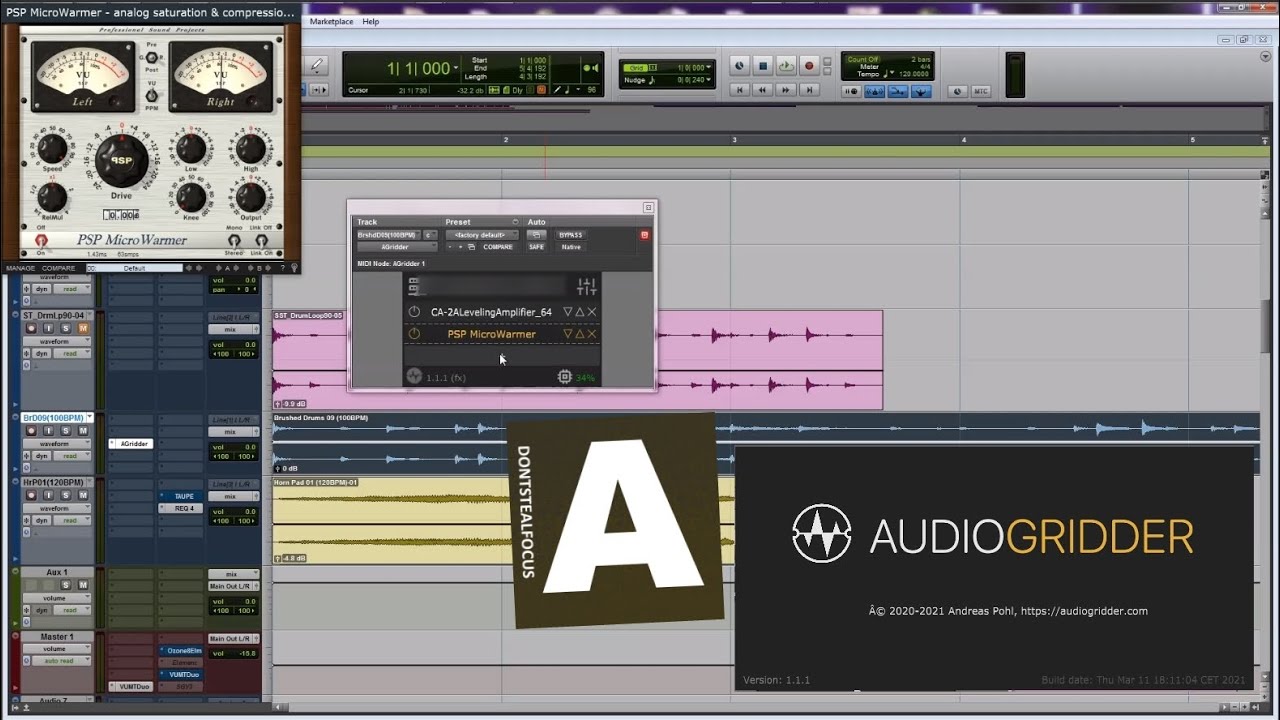Solo the HrP01(120BPM) track

pos(66,495)
